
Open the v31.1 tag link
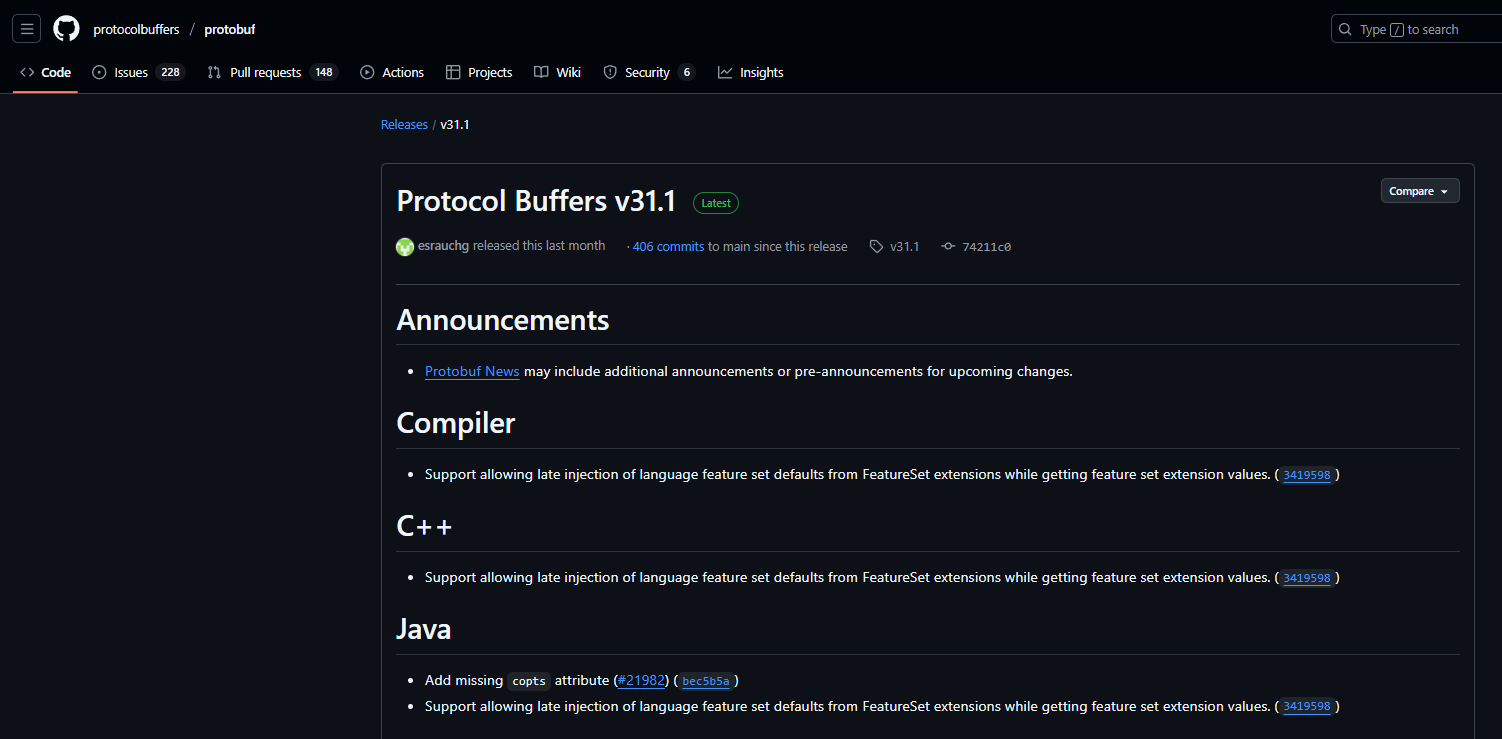(x=904, y=246)
